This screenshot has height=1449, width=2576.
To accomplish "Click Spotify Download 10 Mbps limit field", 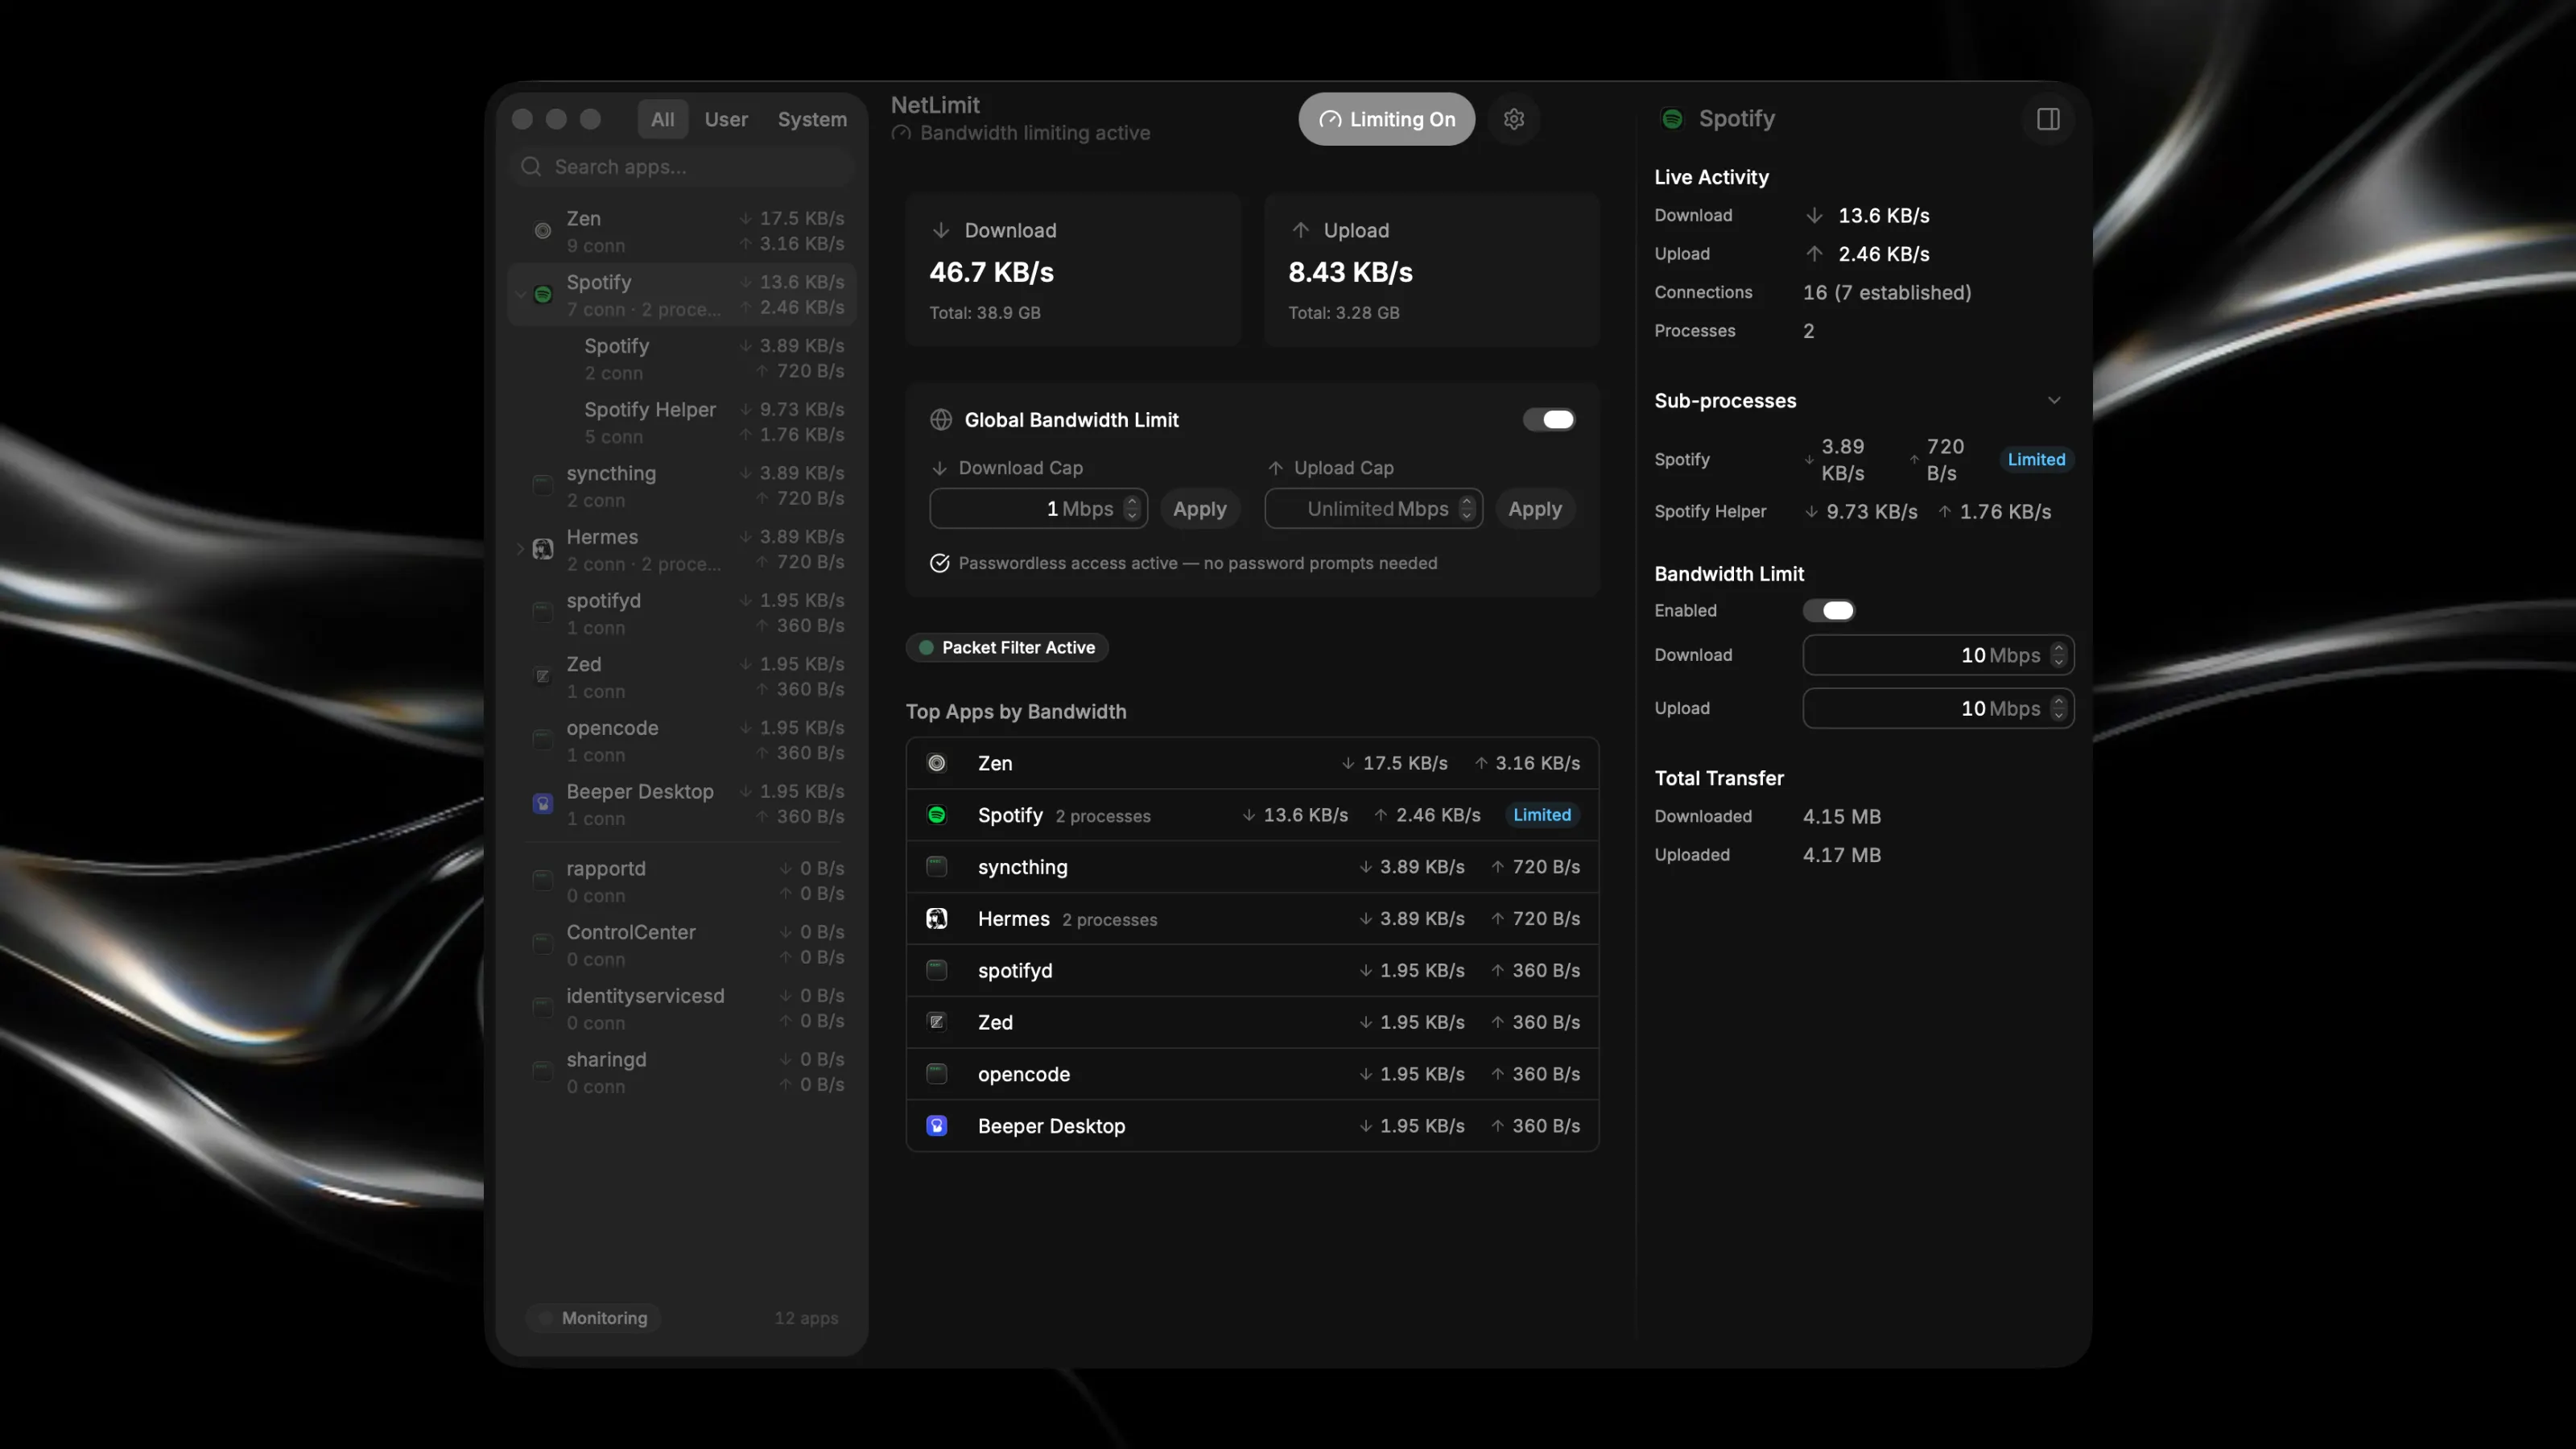I will click(1938, 655).
